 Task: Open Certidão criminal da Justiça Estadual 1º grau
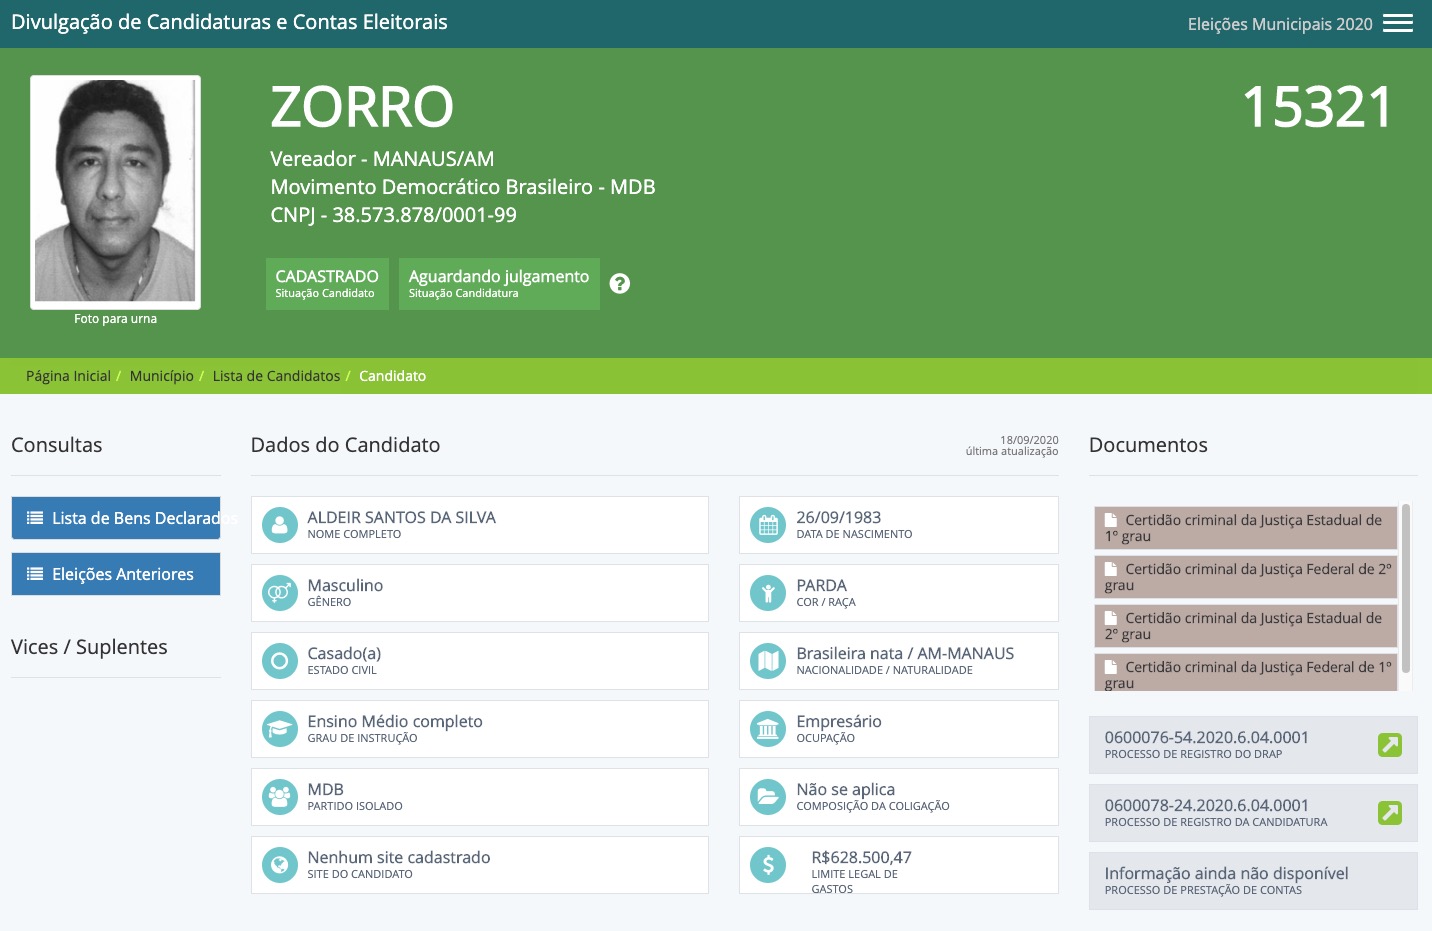coord(1245,527)
